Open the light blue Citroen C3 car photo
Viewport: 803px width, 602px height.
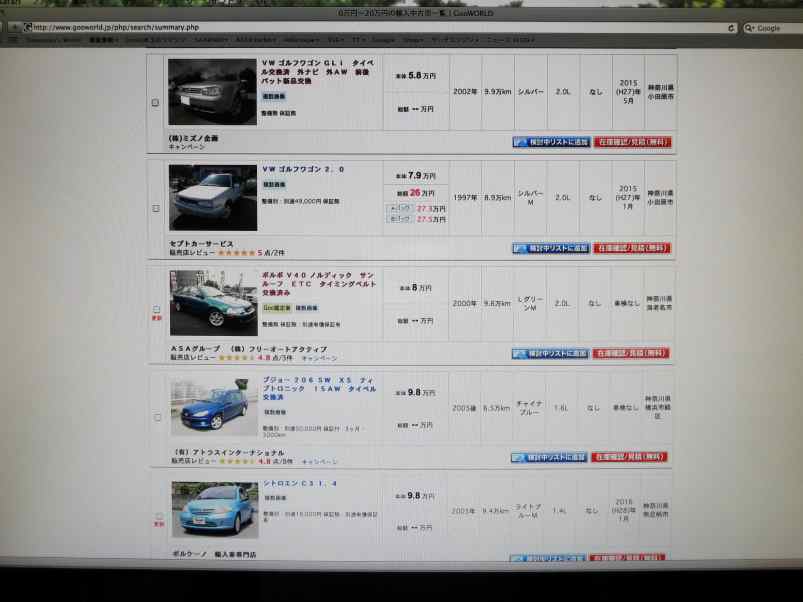coord(215,510)
